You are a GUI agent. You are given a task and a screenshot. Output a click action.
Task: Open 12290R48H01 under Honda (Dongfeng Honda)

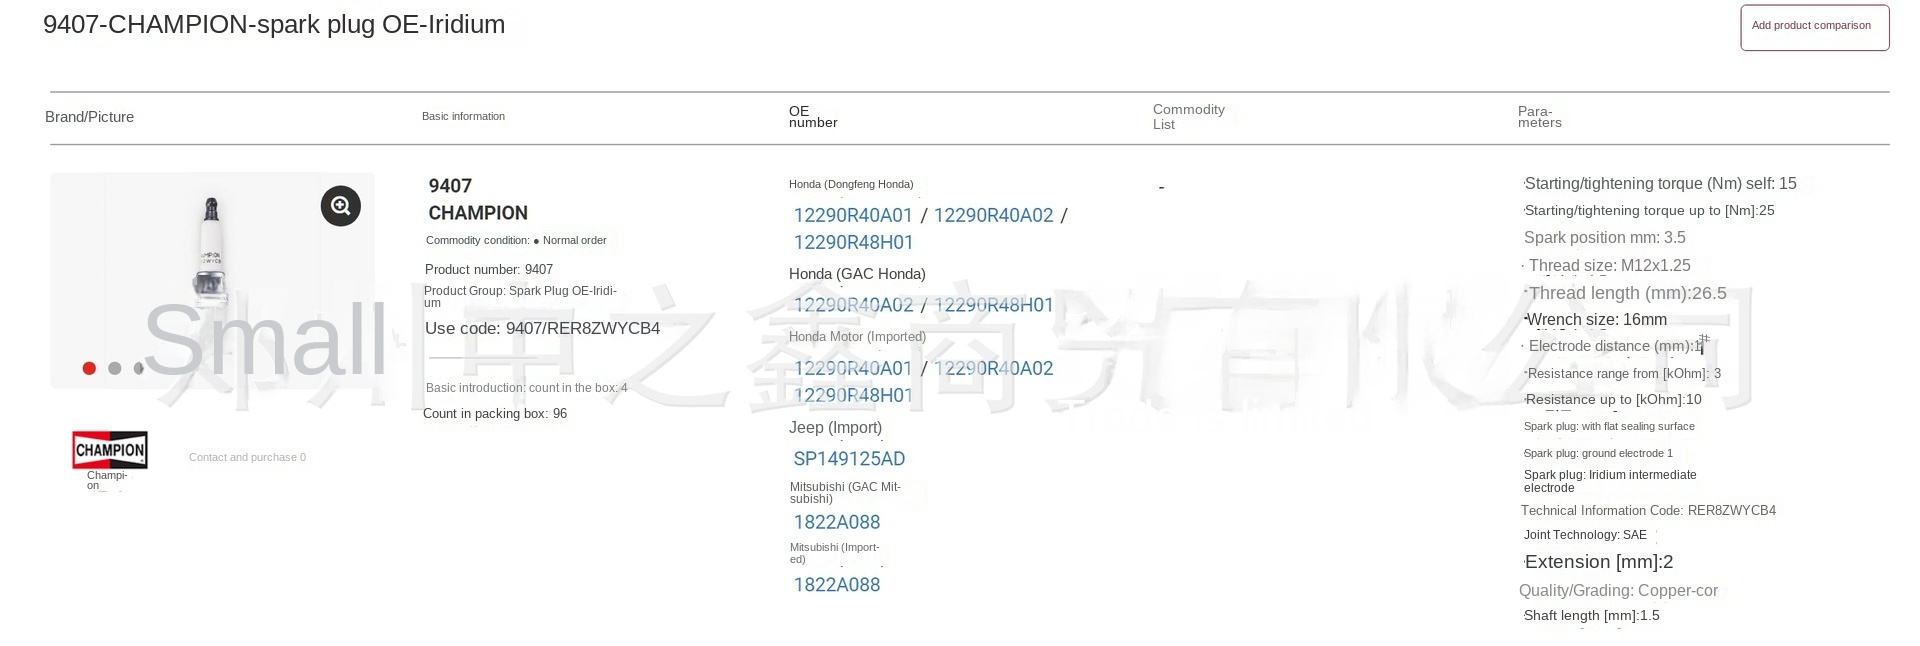[x=853, y=243]
